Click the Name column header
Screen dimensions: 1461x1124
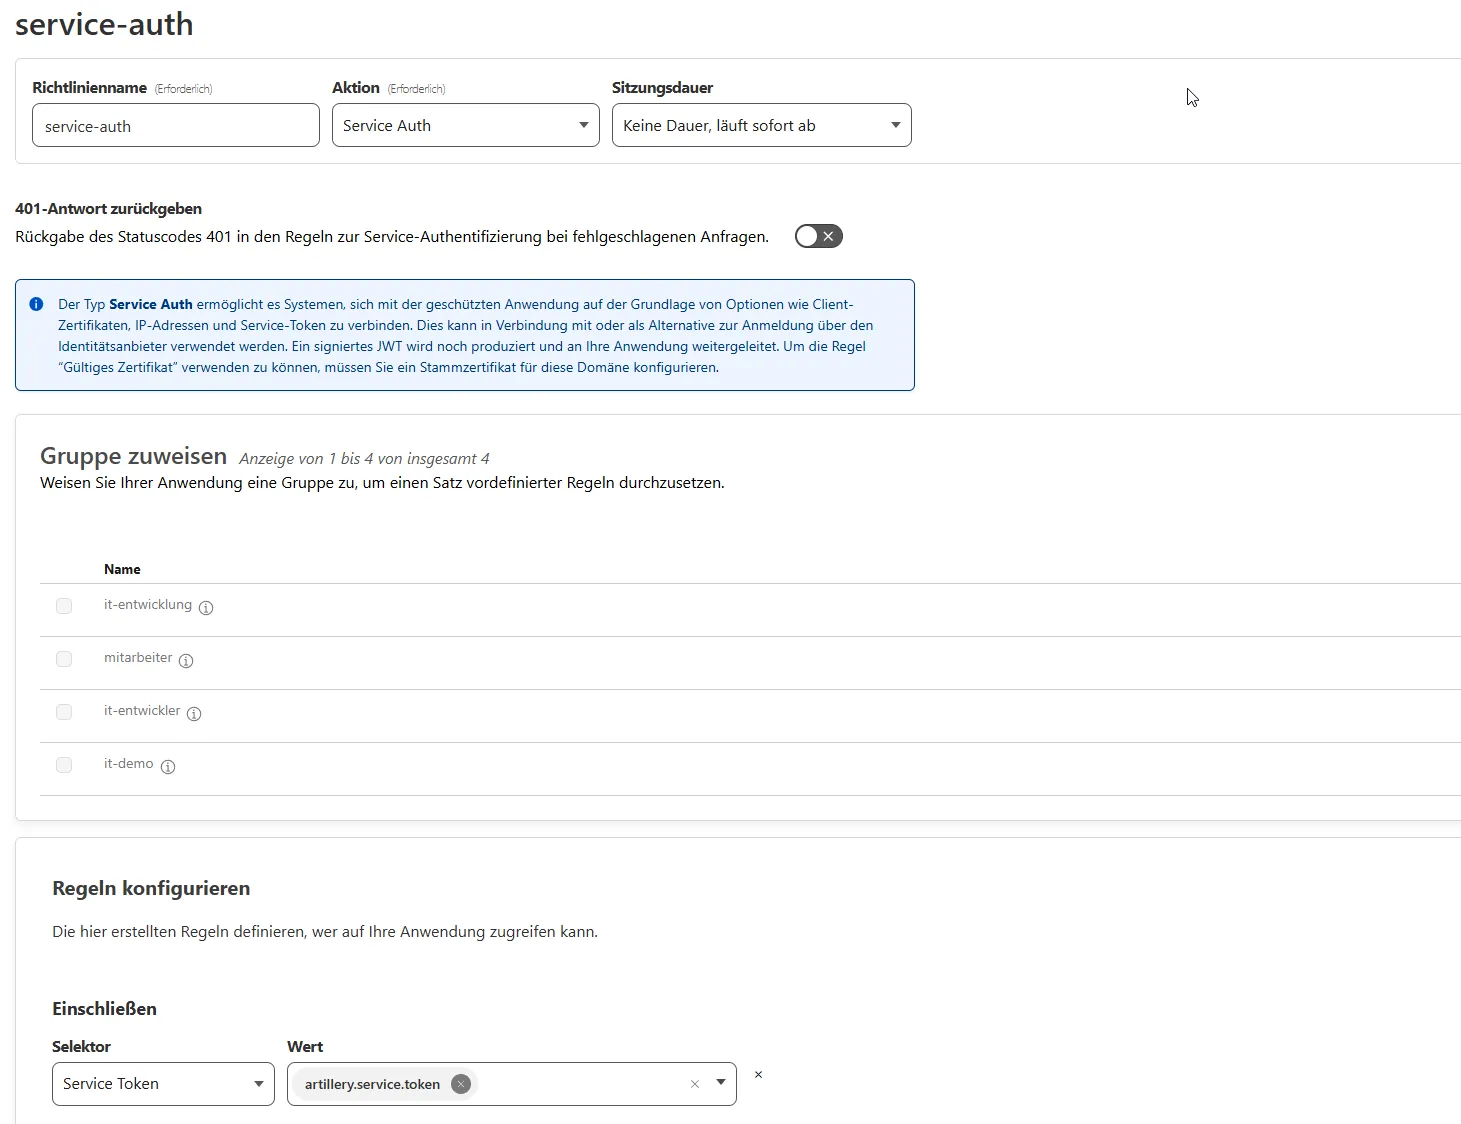(x=122, y=569)
